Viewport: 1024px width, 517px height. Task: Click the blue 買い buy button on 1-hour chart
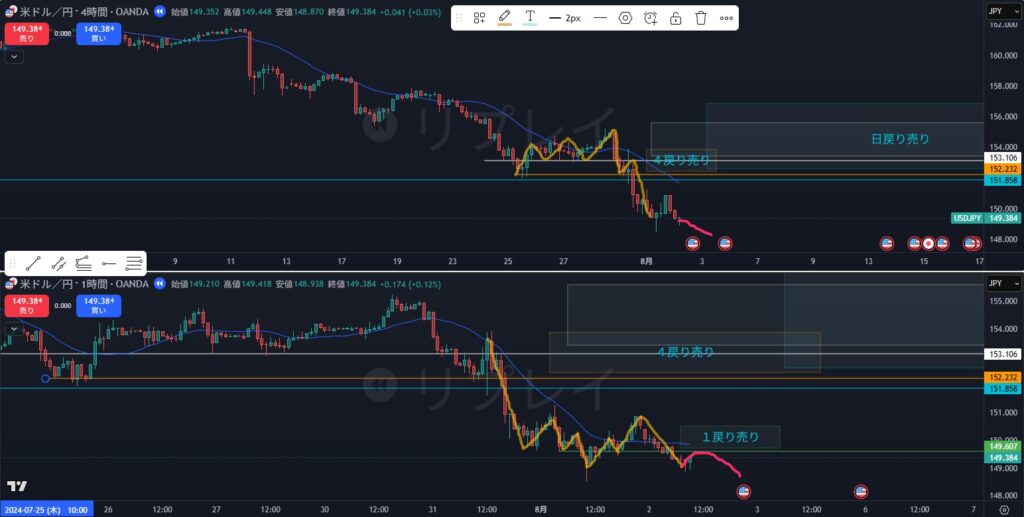[x=100, y=304]
